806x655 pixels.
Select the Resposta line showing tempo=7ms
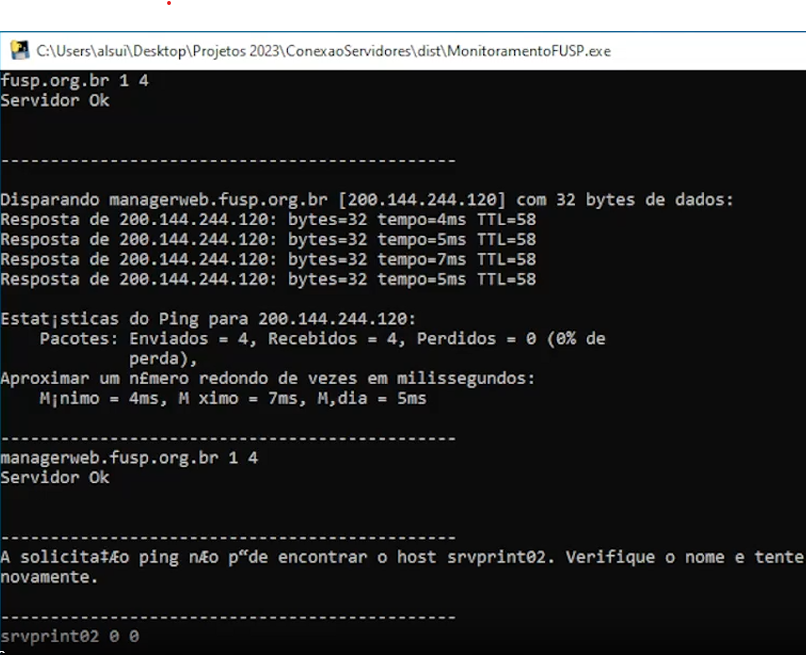click(x=268, y=260)
